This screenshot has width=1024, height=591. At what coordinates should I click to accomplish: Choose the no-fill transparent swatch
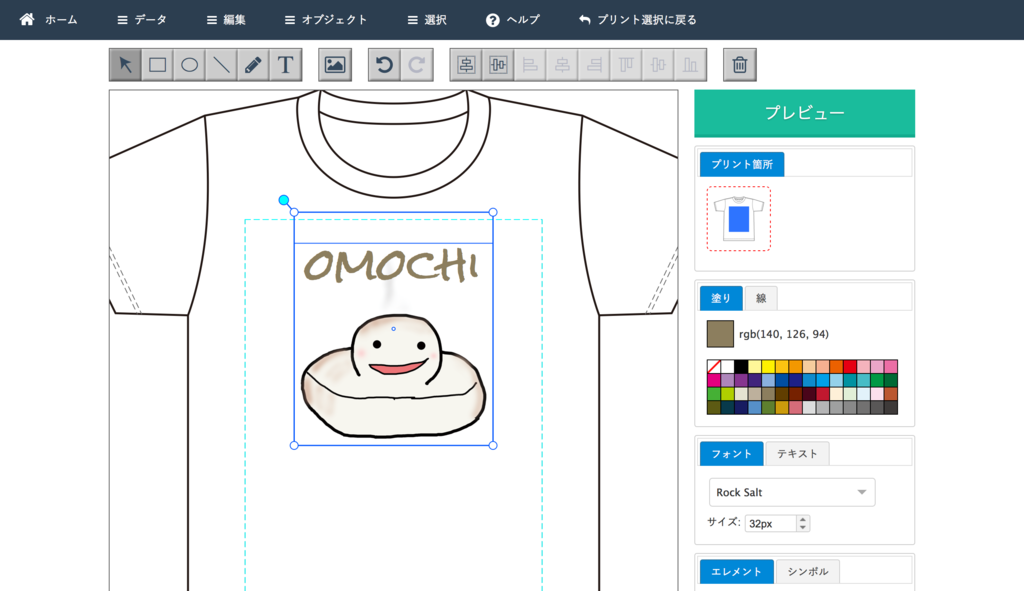click(713, 366)
